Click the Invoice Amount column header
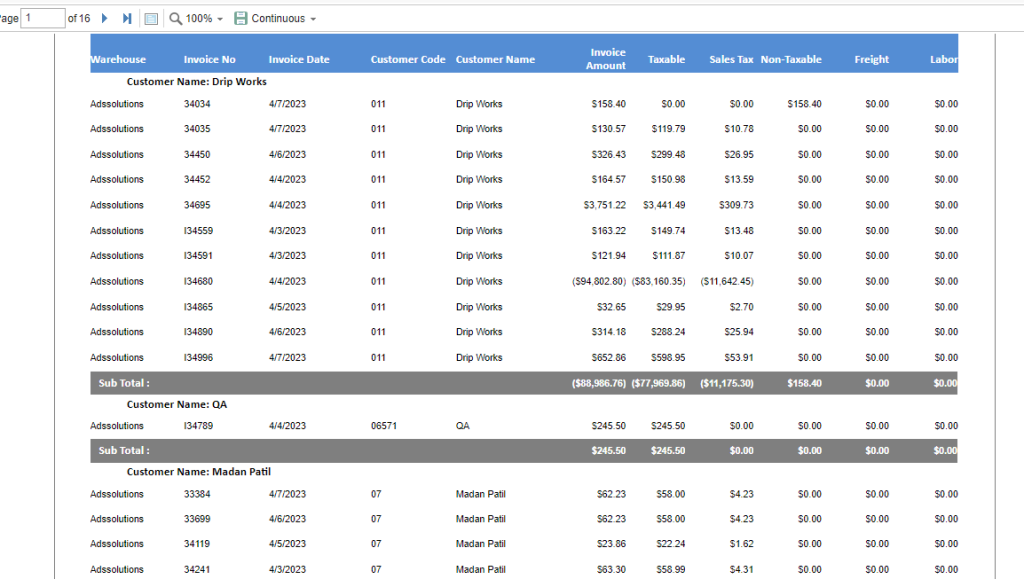The width and height of the screenshot is (1024, 587). pos(606,59)
